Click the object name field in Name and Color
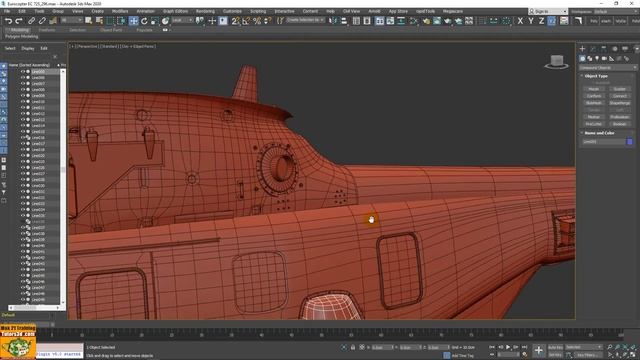Image resolution: width=640 pixels, height=360 pixels. 604,142
